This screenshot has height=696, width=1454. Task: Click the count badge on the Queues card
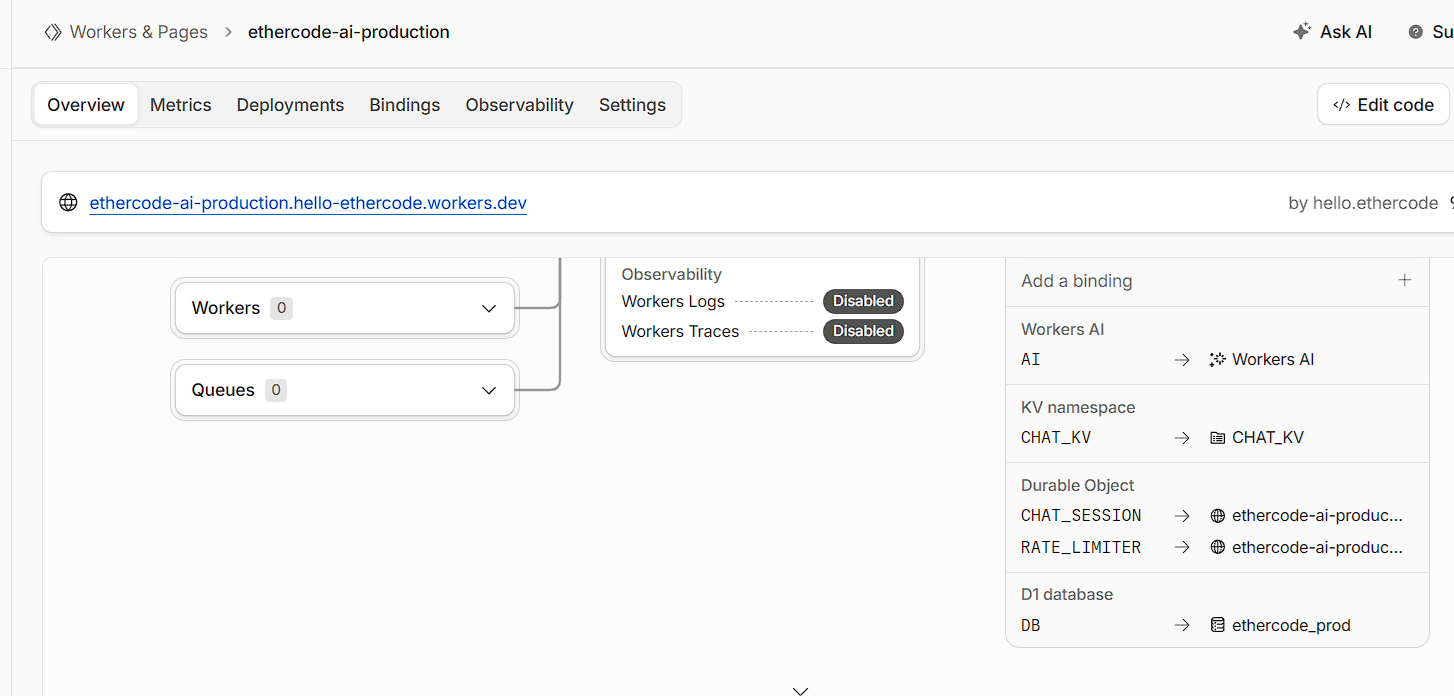pyautogui.click(x=276, y=390)
